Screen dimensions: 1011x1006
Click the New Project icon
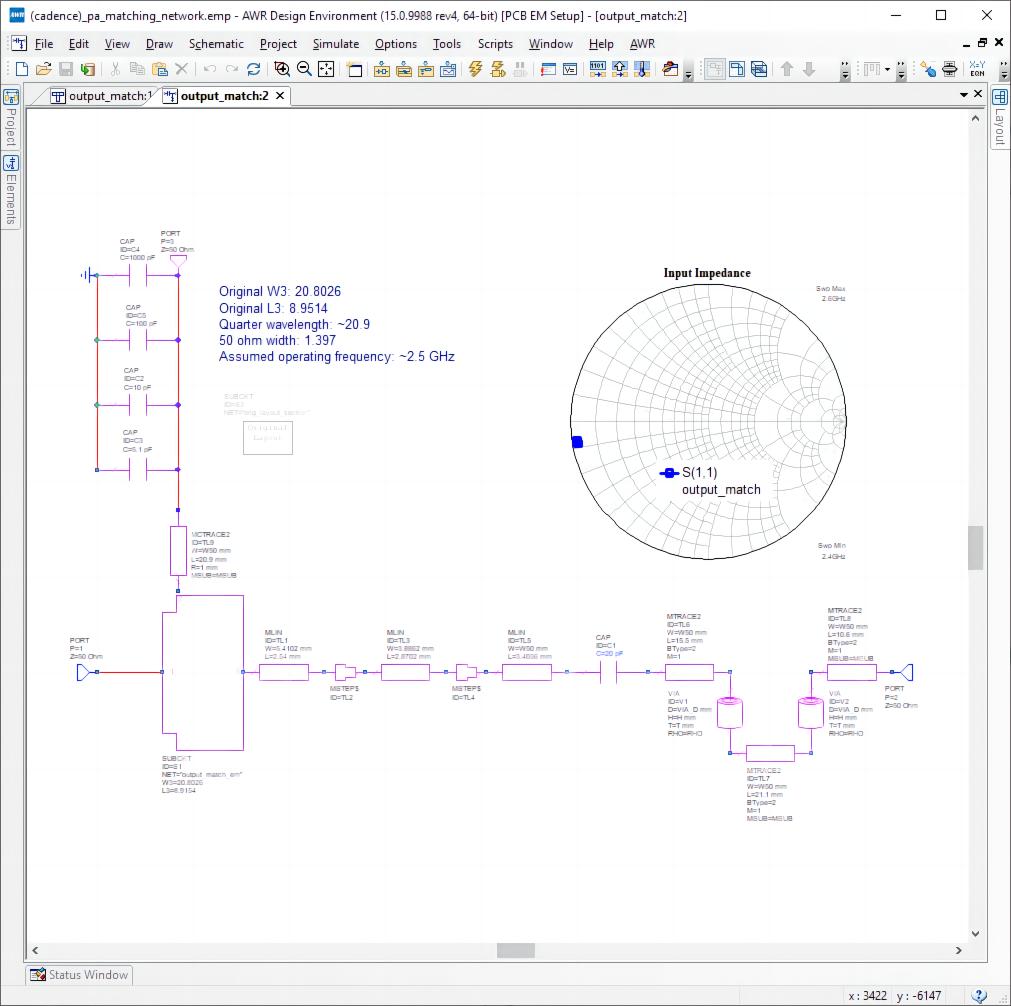[x=21, y=69]
